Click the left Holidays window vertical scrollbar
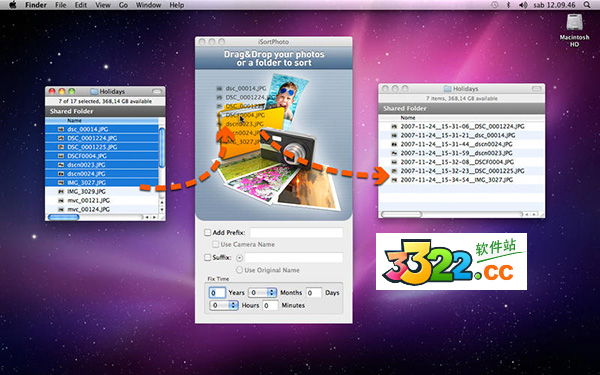 tap(162, 165)
